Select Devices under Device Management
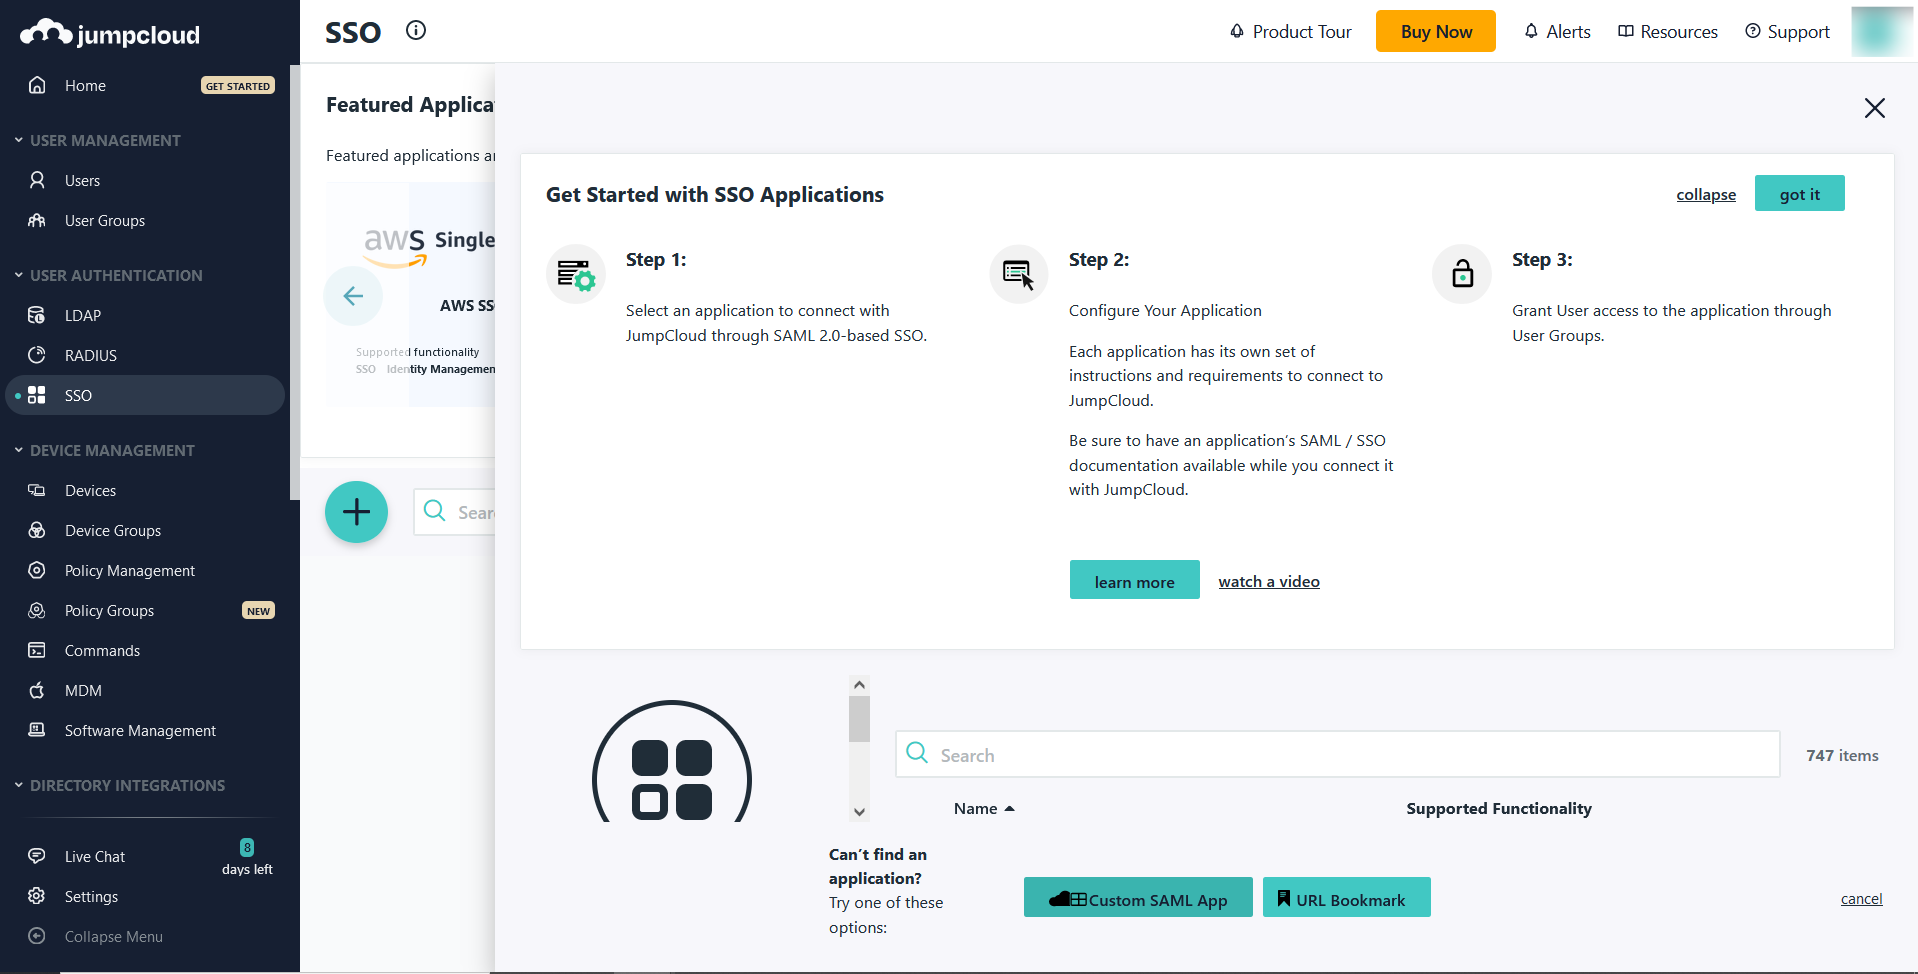 tap(88, 490)
